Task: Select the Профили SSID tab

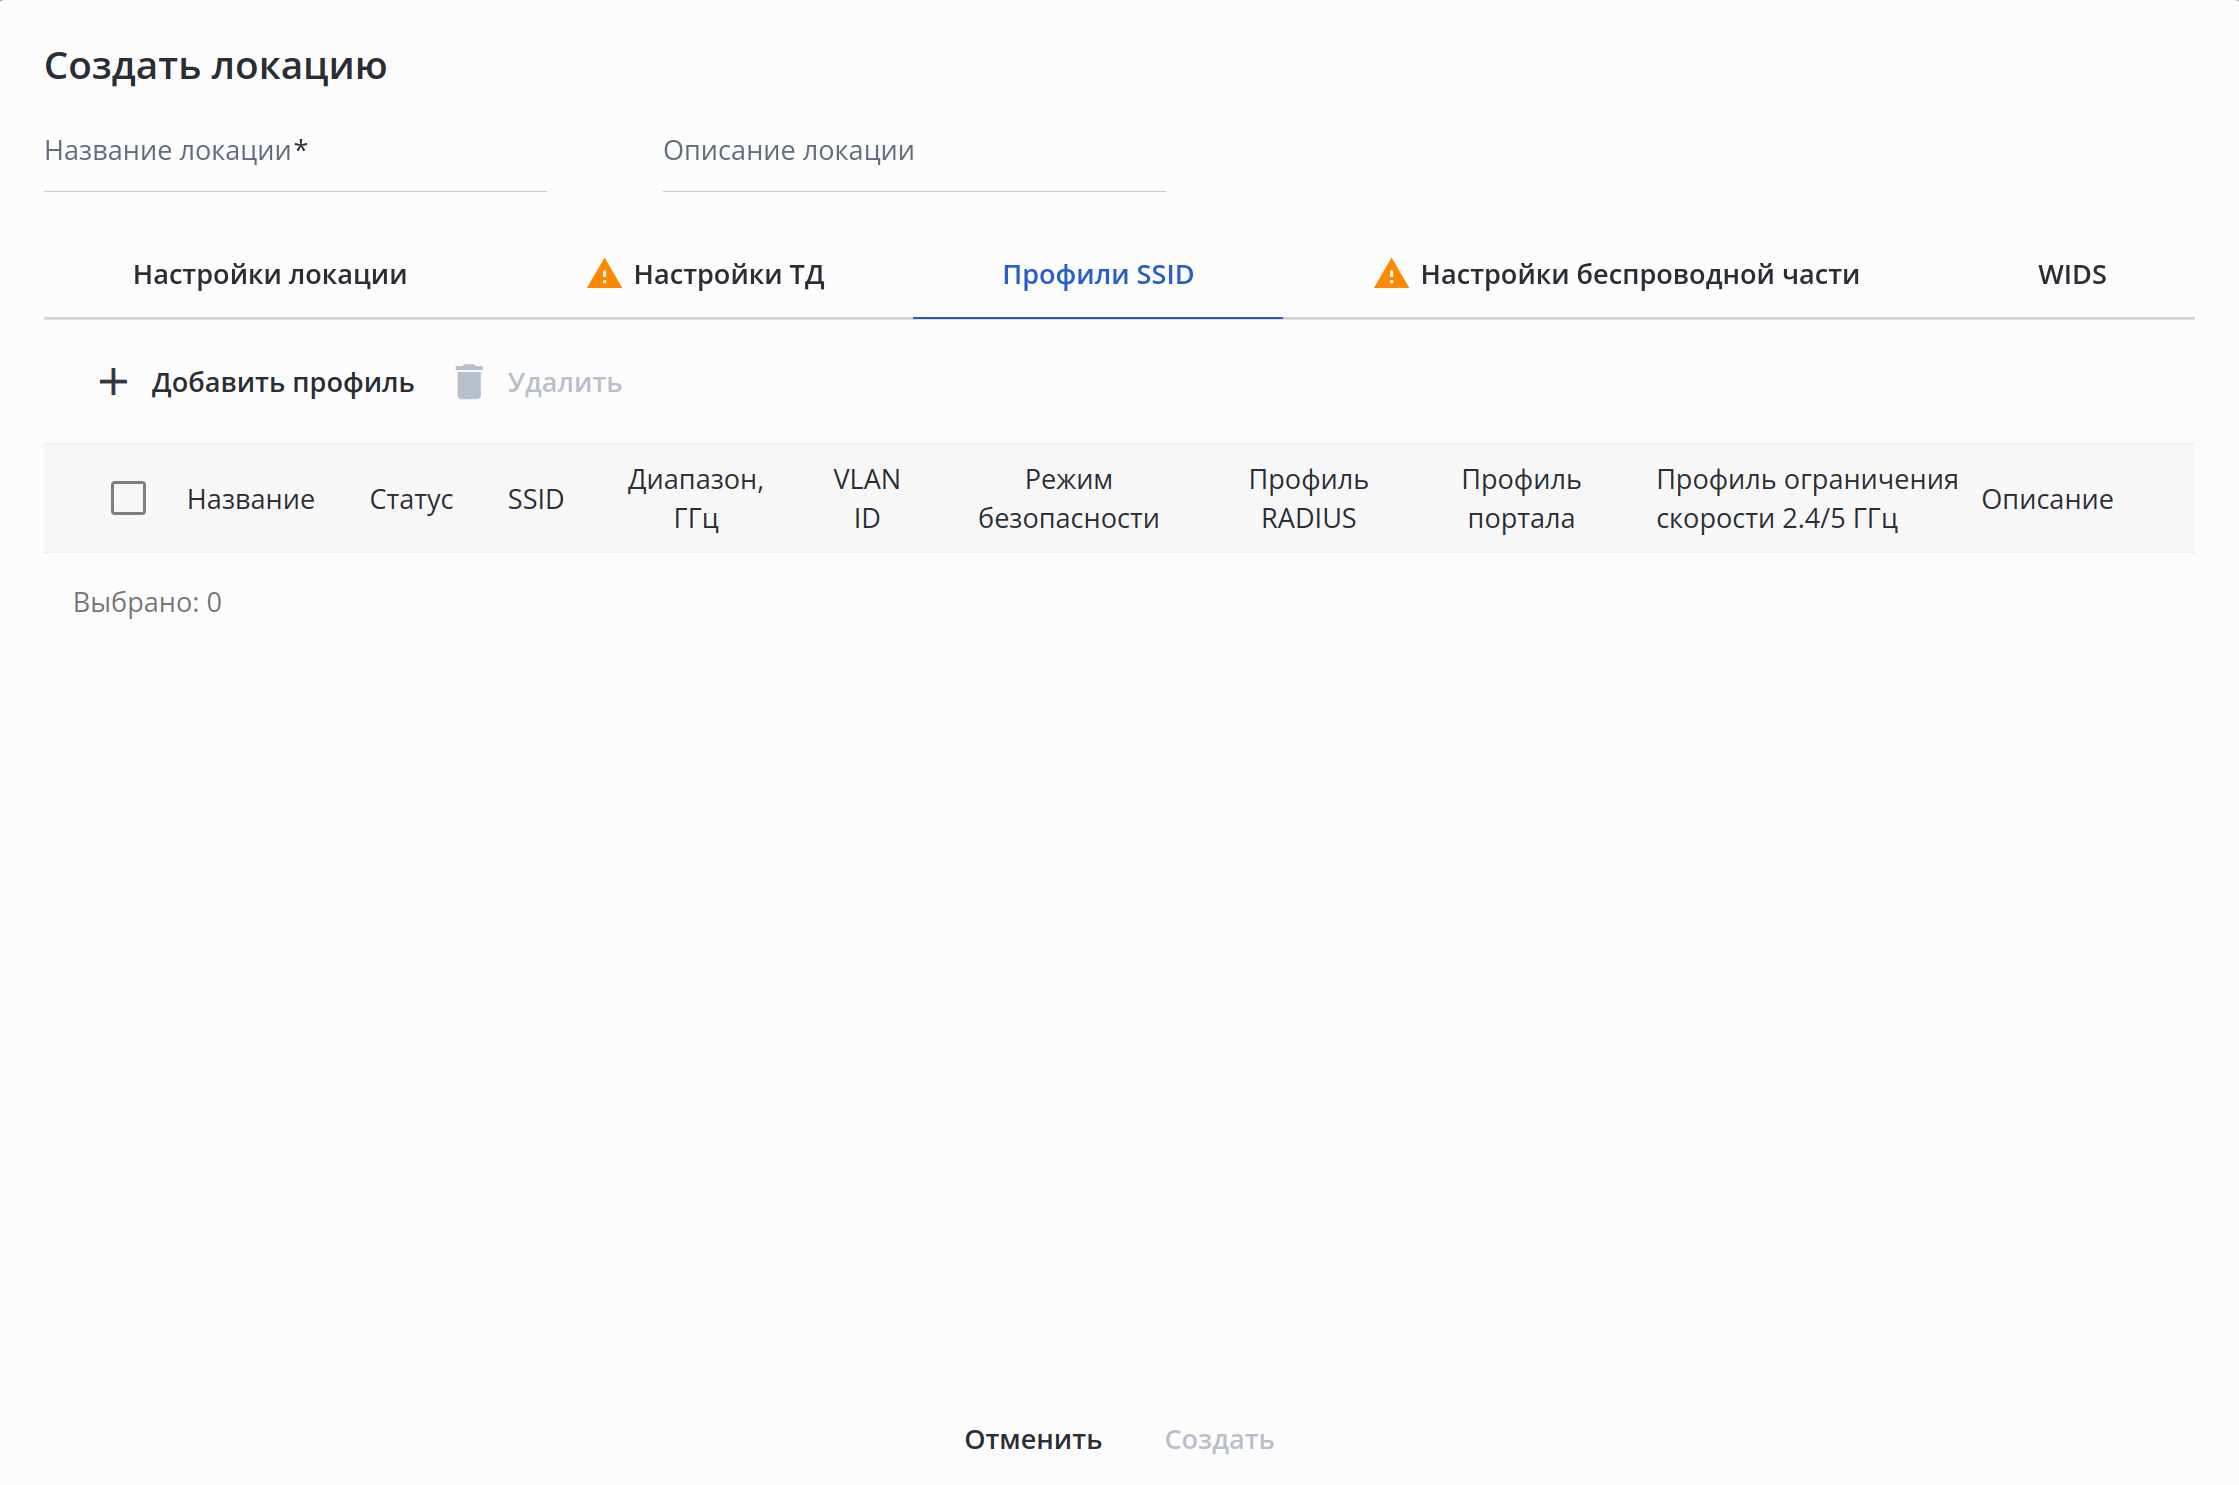Action: [1097, 275]
